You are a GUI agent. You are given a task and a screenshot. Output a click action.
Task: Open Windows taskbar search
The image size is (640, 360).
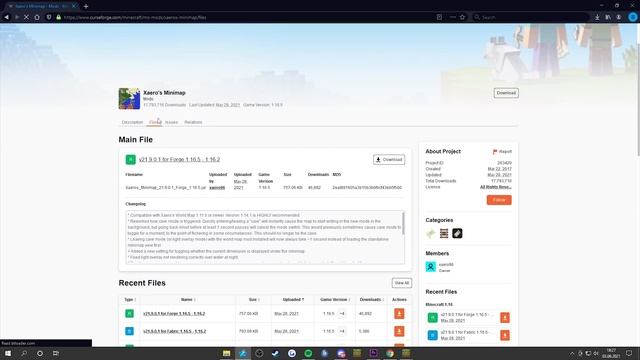pyautogui.click(x=24, y=353)
